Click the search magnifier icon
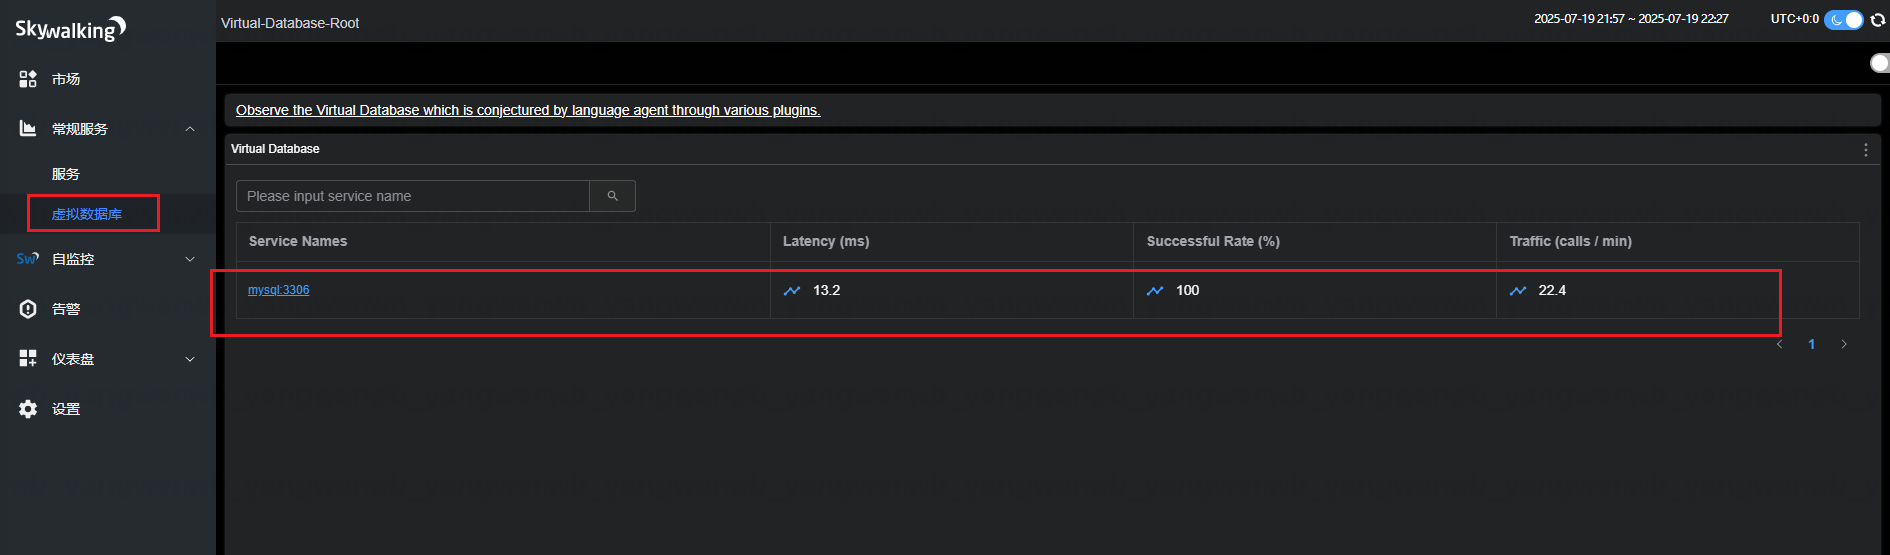The image size is (1890, 555). pos(612,196)
